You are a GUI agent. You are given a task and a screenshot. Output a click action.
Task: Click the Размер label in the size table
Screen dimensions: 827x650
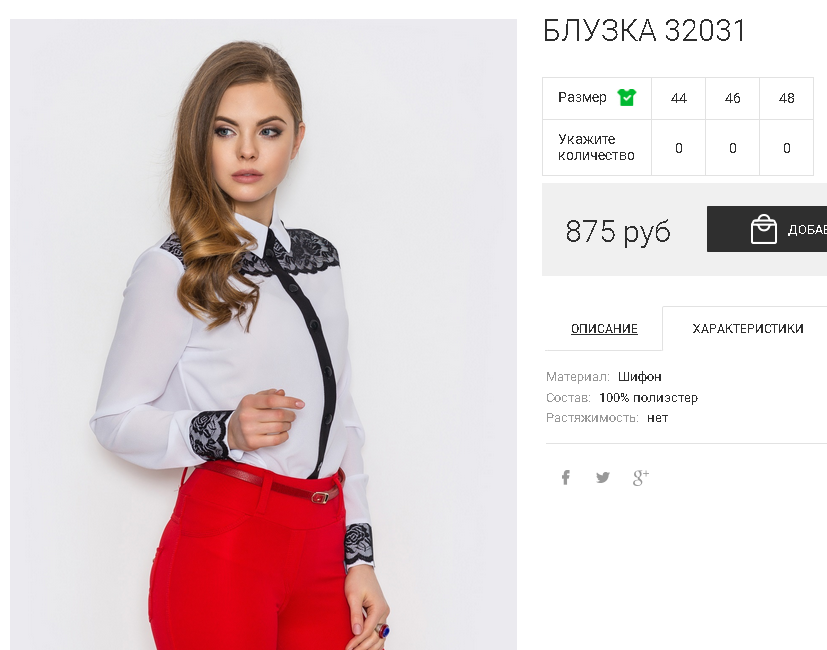(x=582, y=98)
